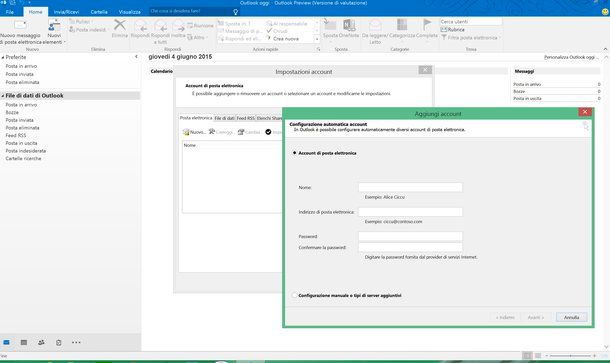Open Tasks view in navigation bar
610x363 pixels.
tap(59, 342)
